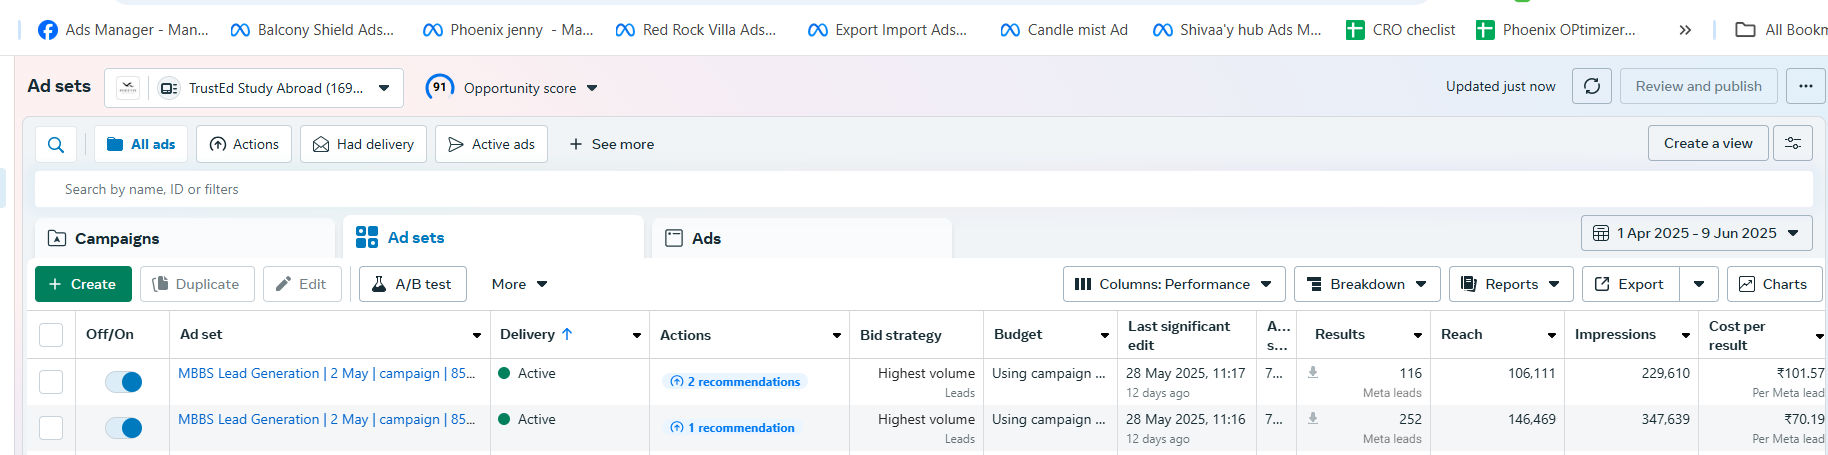Screen dimensions: 1828x455
Task: Open the Impressions column dropdown arrow
Action: [1686, 335]
